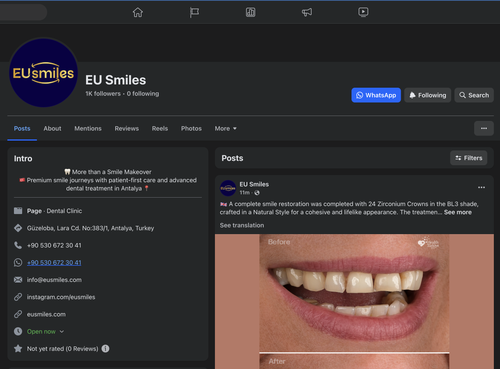Click the EU Smiles post author avatar
The height and width of the screenshot is (369, 500).
pyautogui.click(x=228, y=188)
